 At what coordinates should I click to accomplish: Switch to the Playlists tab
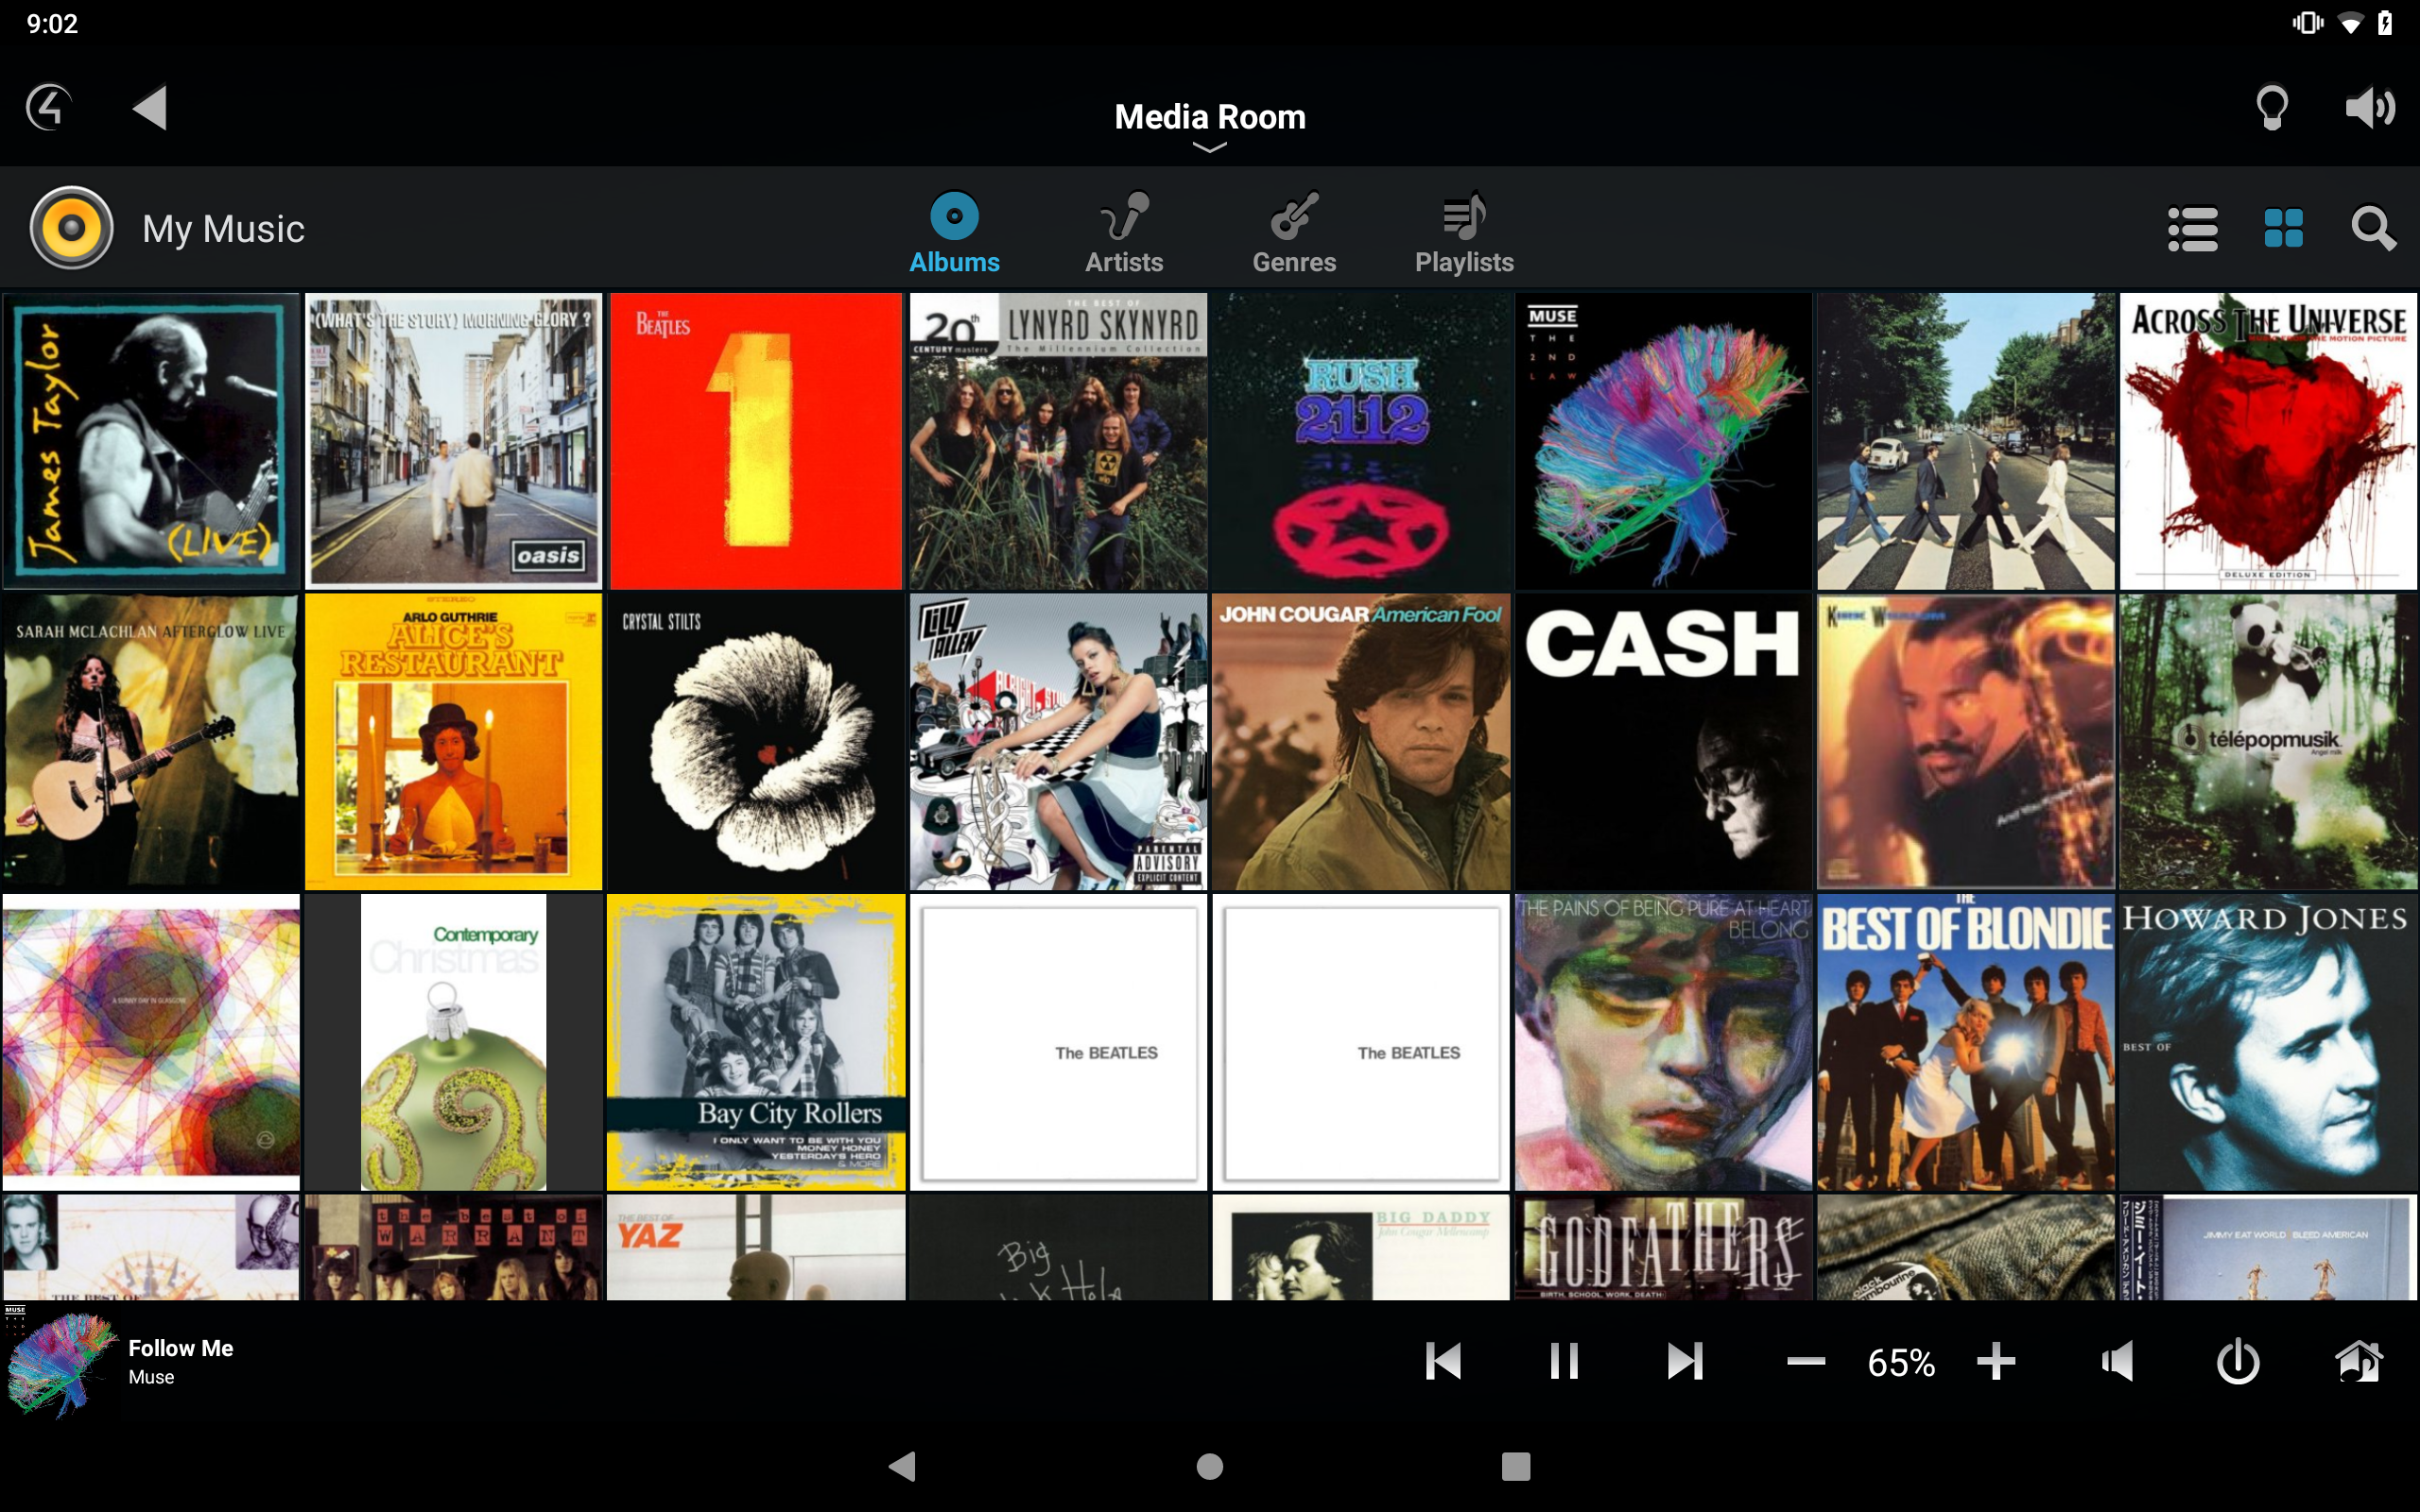[1464, 234]
